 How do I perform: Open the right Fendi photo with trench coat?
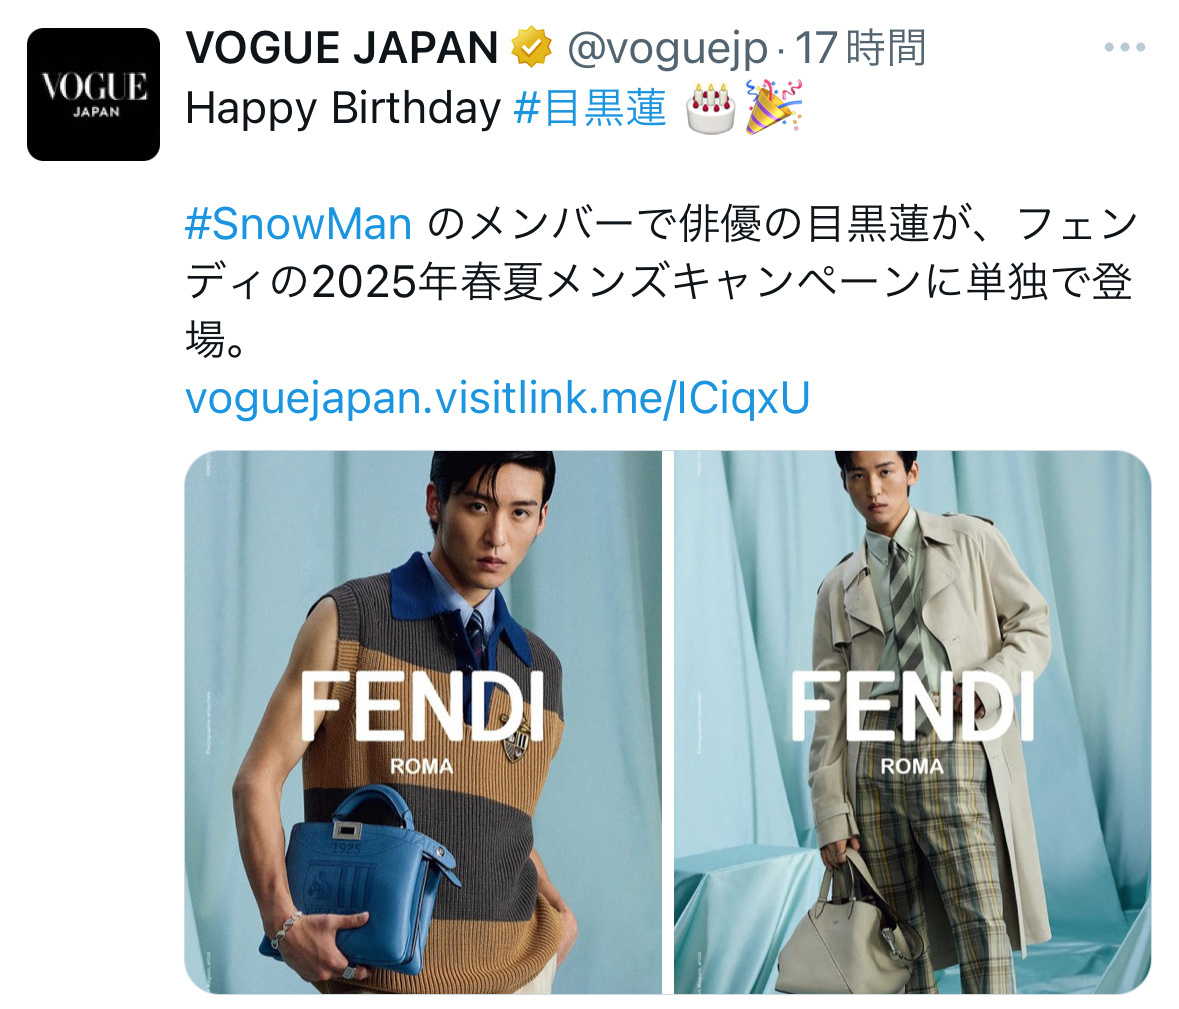(912, 722)
